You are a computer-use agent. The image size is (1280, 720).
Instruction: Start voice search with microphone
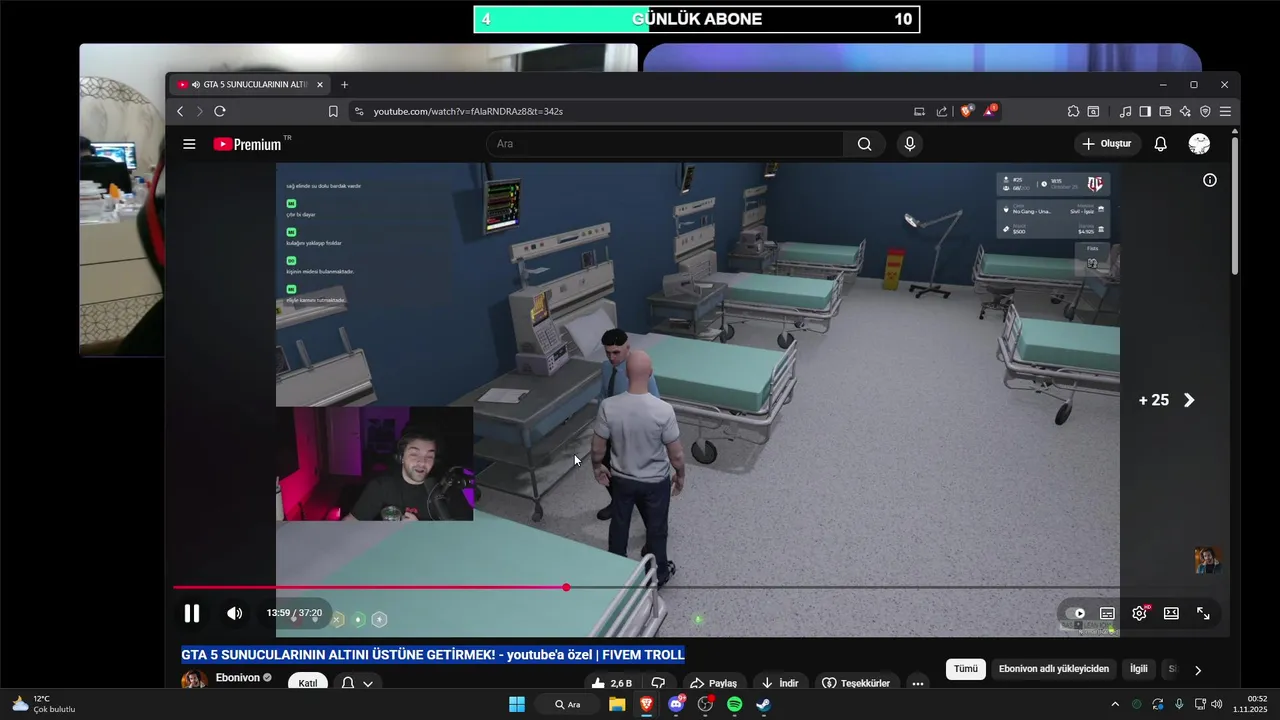point(910,144)
